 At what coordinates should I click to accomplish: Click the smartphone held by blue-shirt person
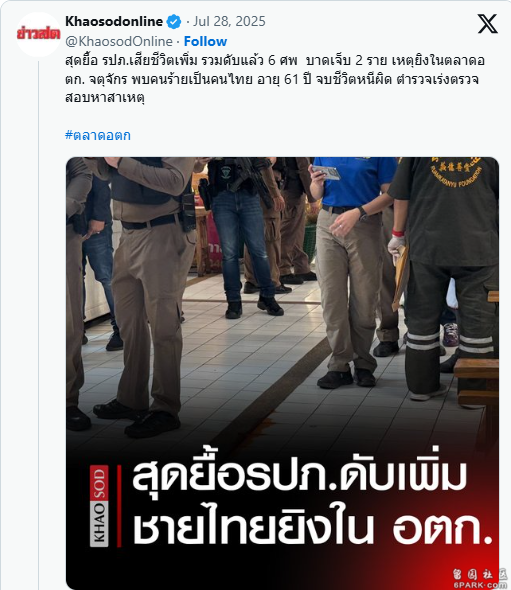(x=326, y=172)
